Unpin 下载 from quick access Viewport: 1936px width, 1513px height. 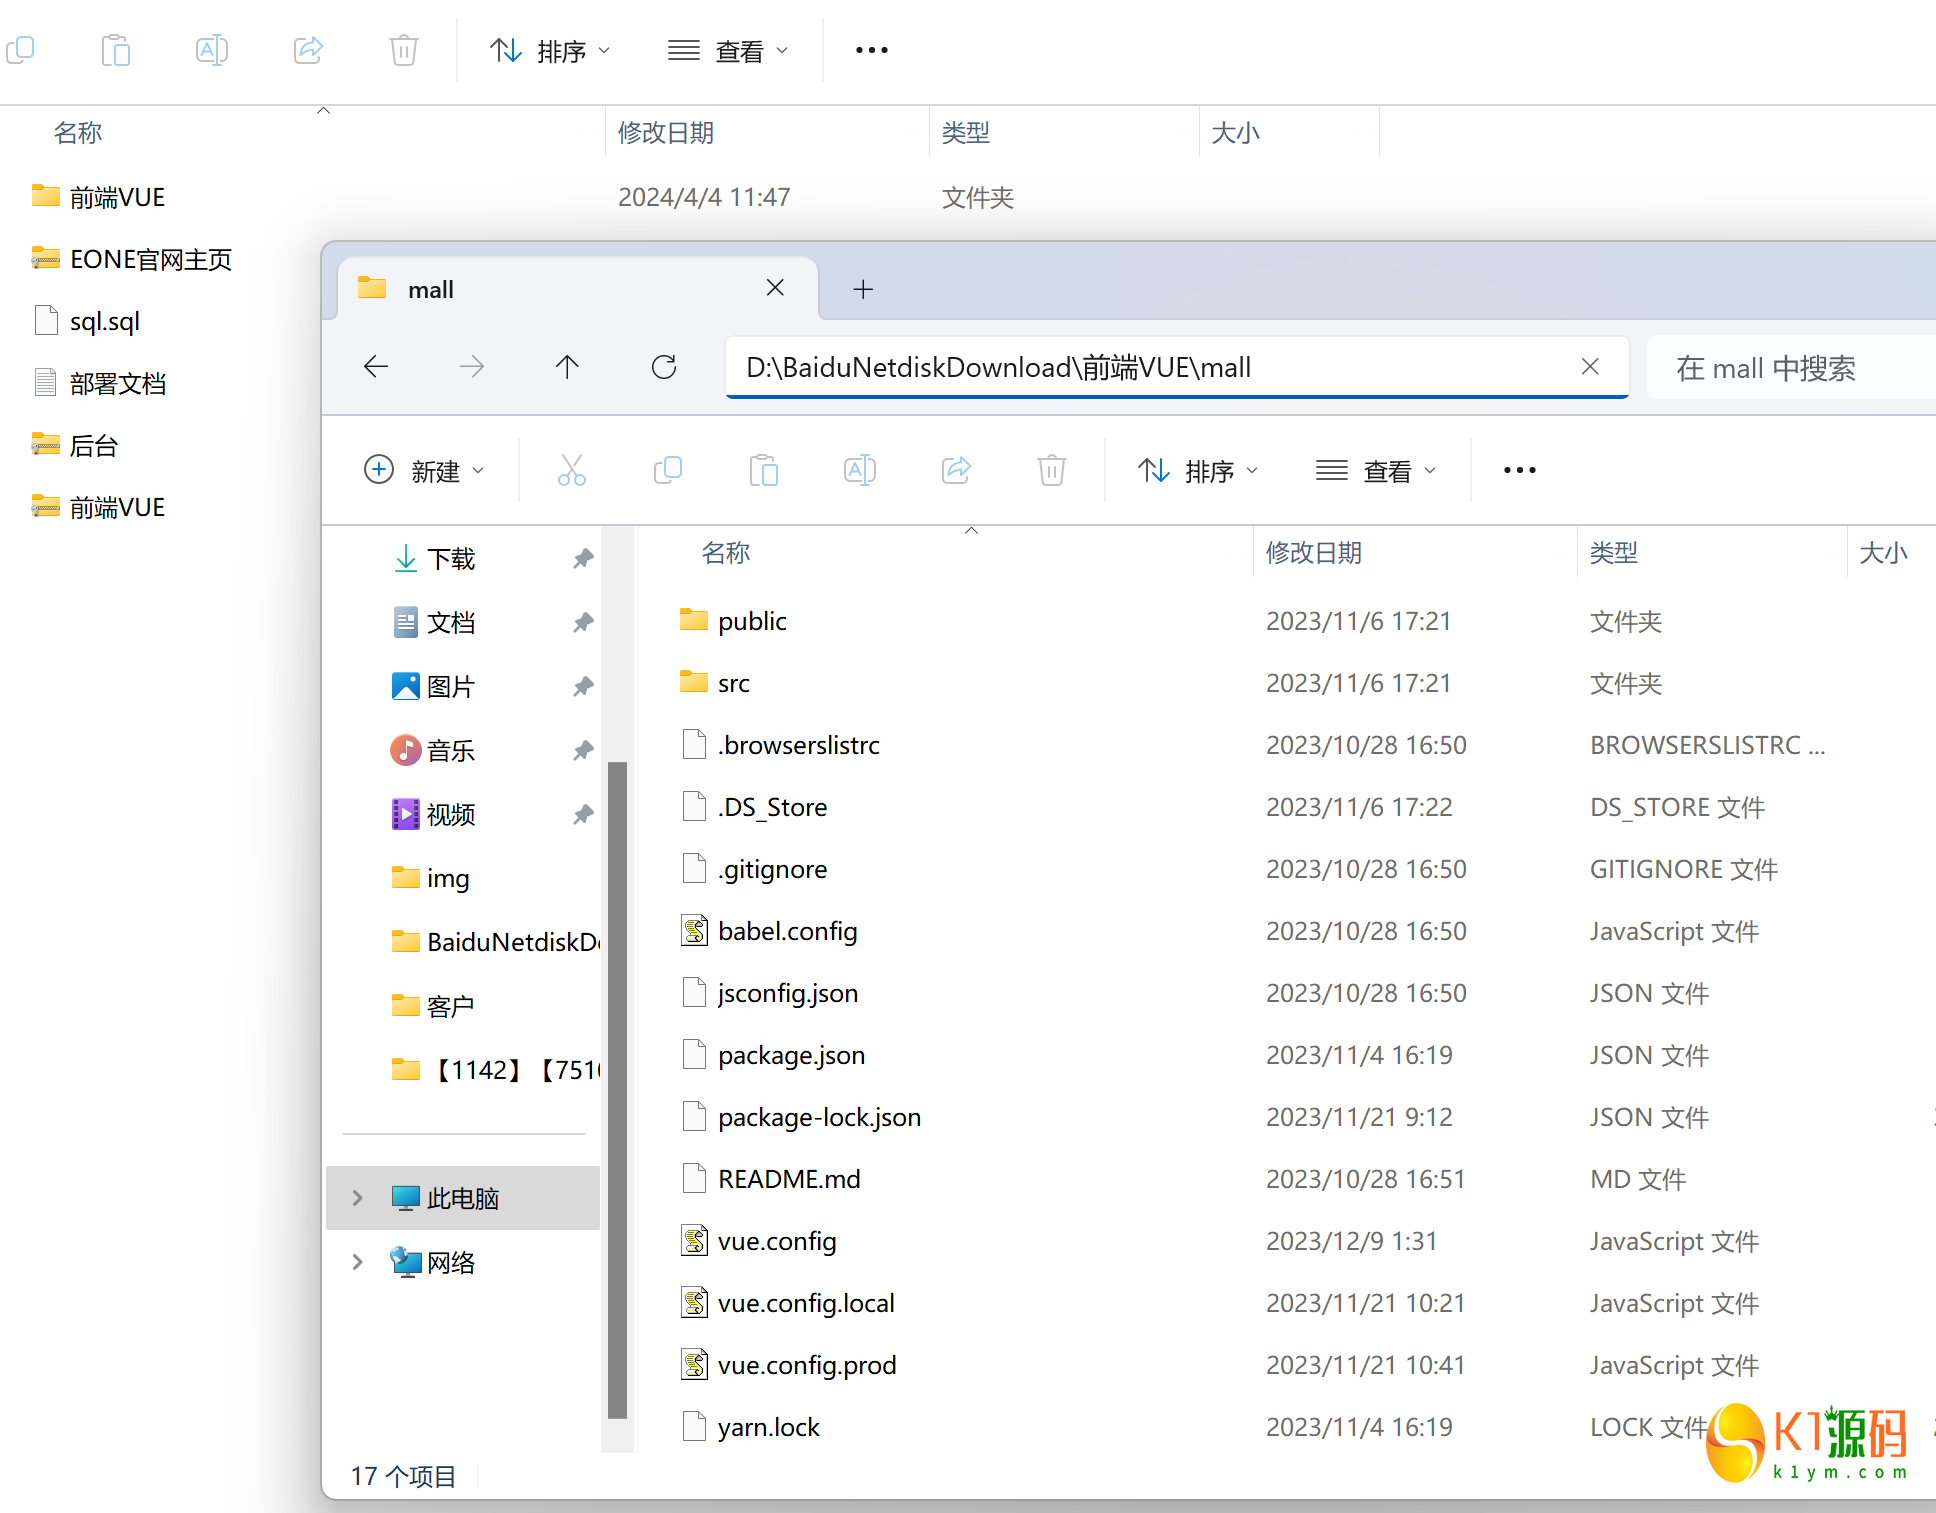583,559
